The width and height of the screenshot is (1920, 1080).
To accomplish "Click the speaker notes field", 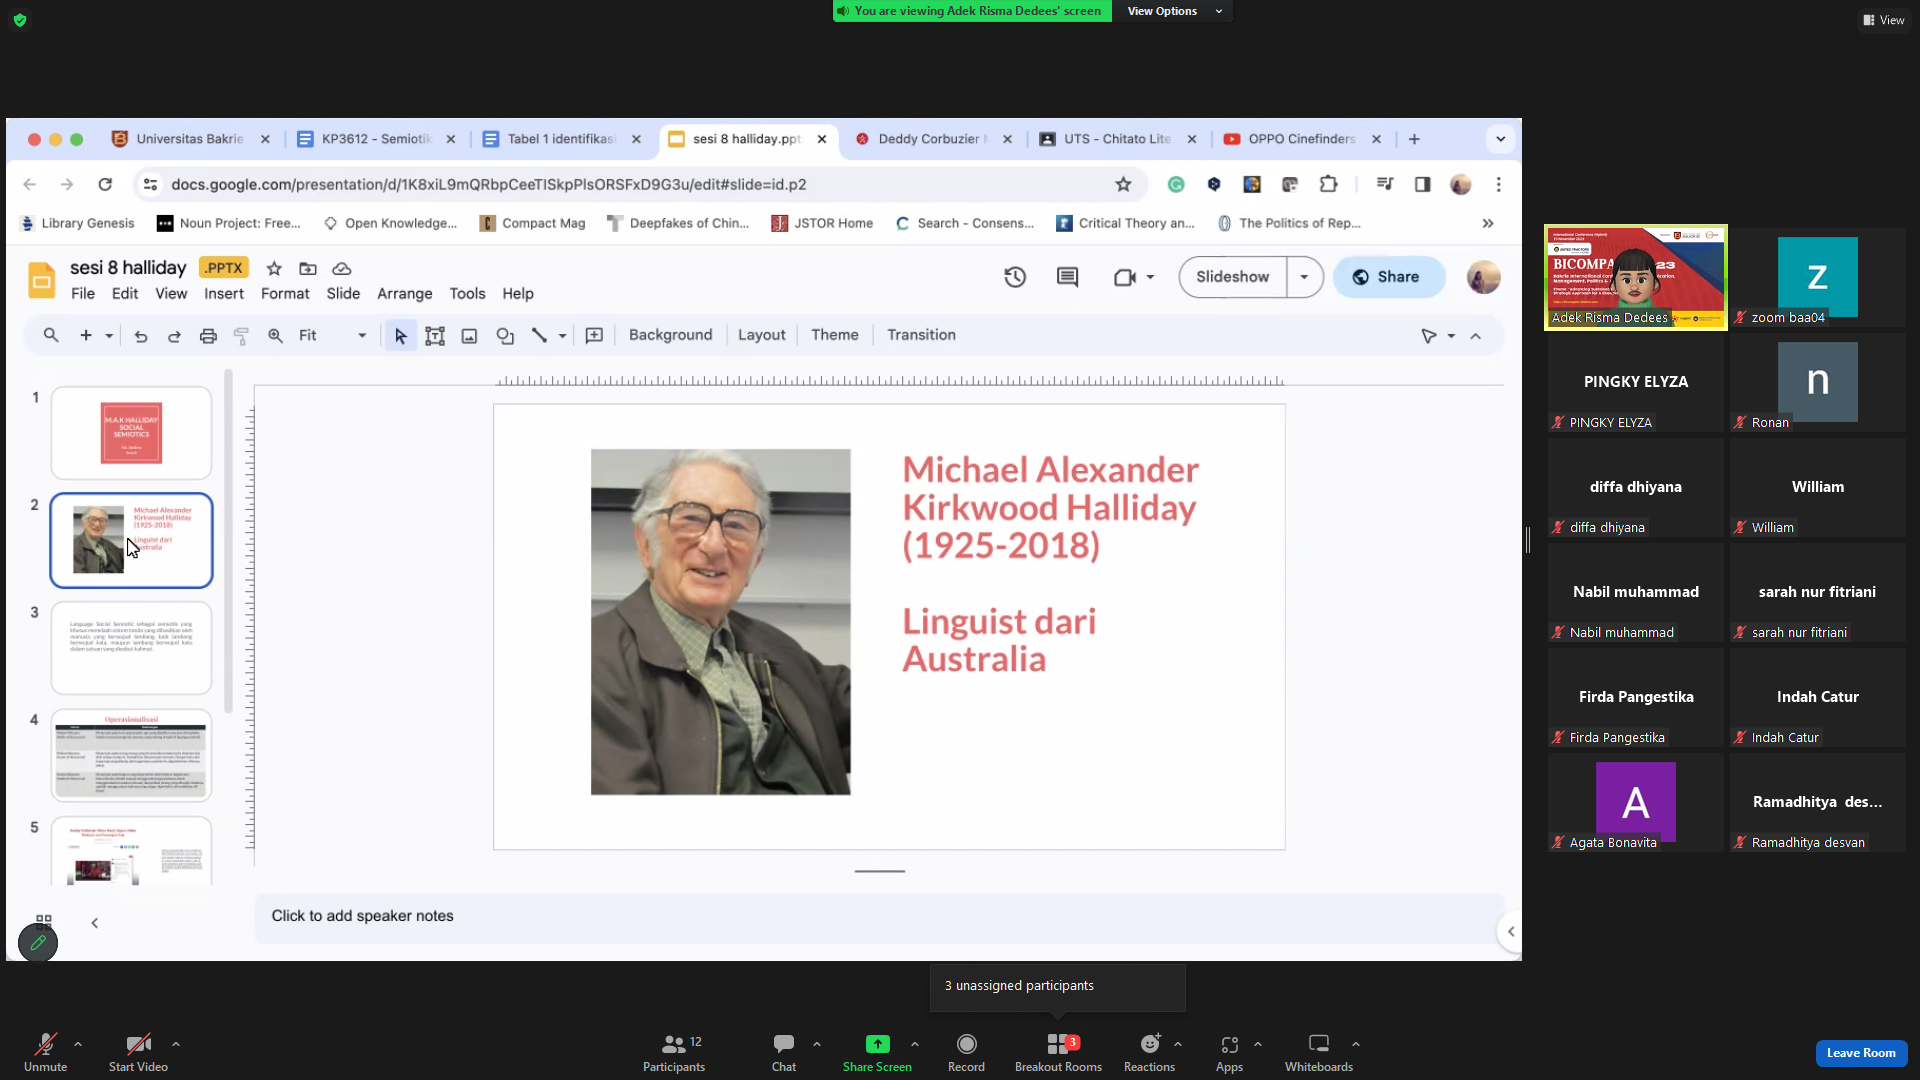I will pos(878,916).
